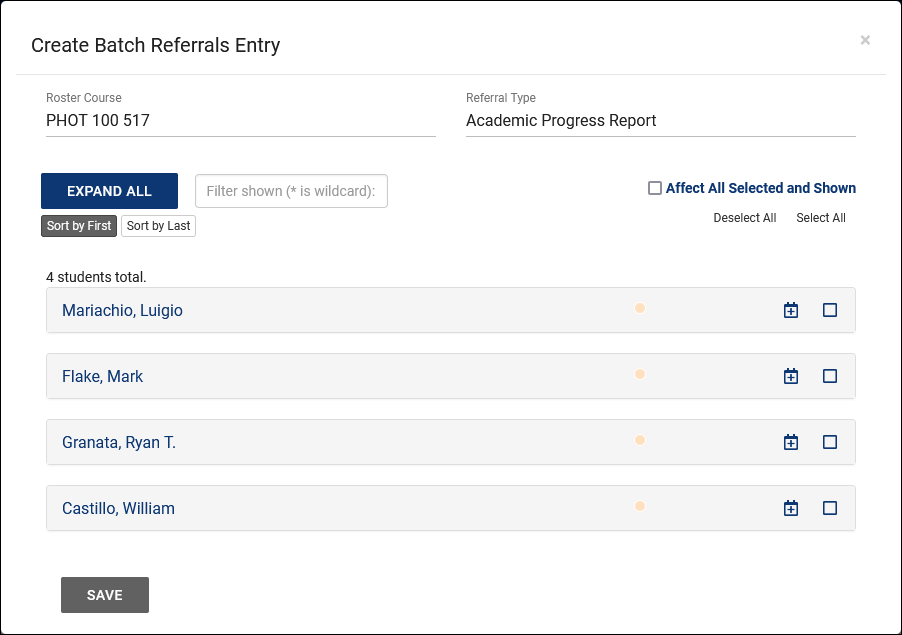Enable Affect All Selected and Shown
This screenshot has width=902, height=635.
tap(655, 188)
